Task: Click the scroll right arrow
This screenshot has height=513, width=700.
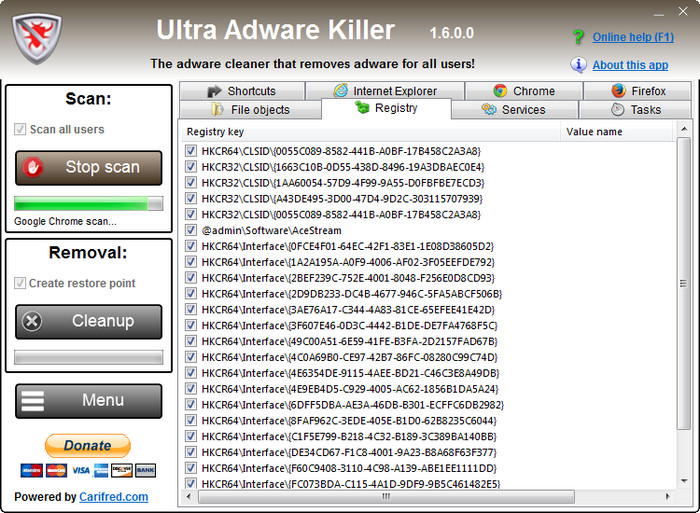Action: pos(668,496)
